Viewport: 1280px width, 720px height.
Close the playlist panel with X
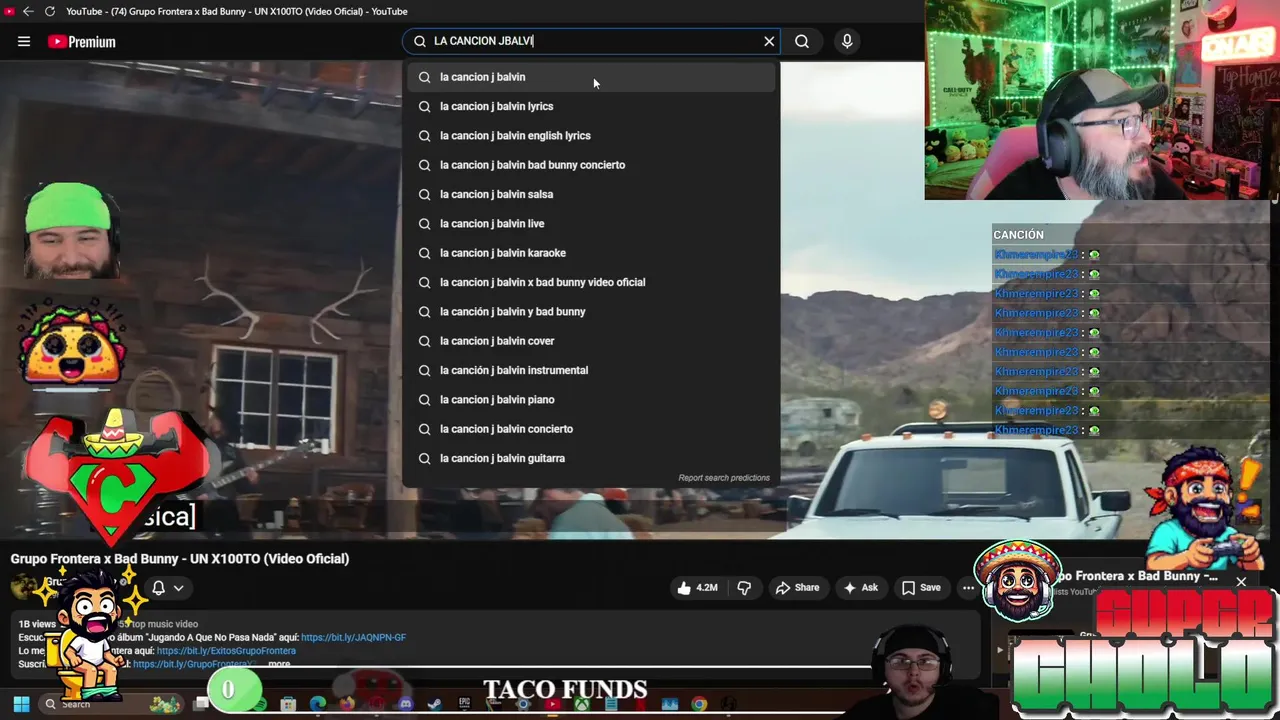pyautogui.click(x=1241, y=581)
